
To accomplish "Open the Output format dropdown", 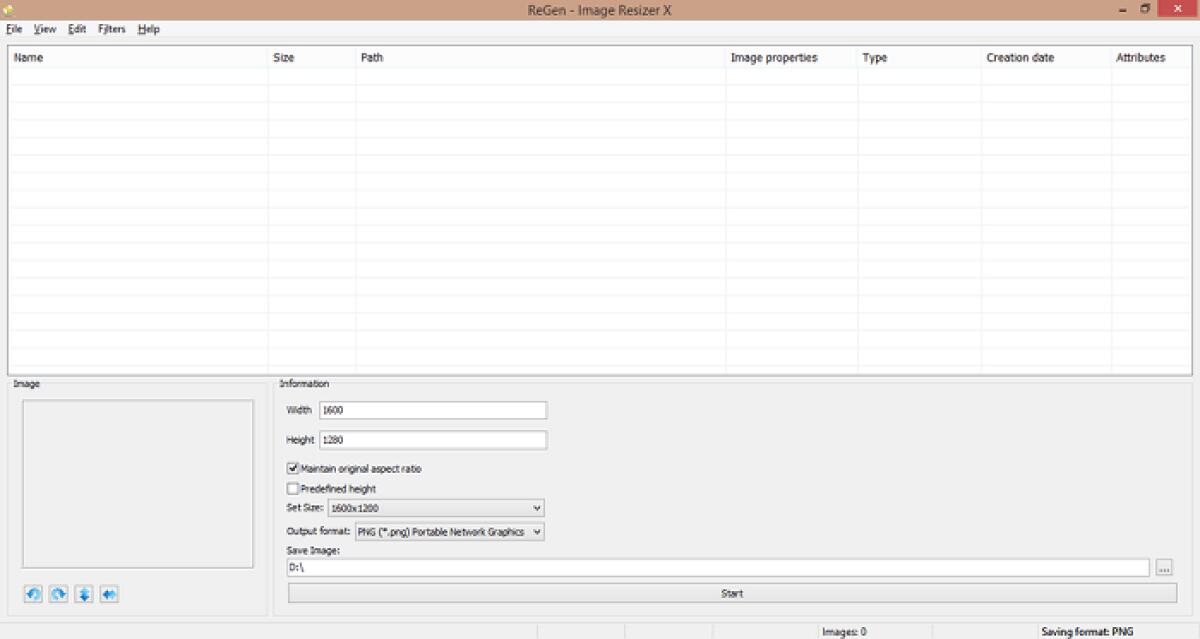I will click(x=537, y=531).
